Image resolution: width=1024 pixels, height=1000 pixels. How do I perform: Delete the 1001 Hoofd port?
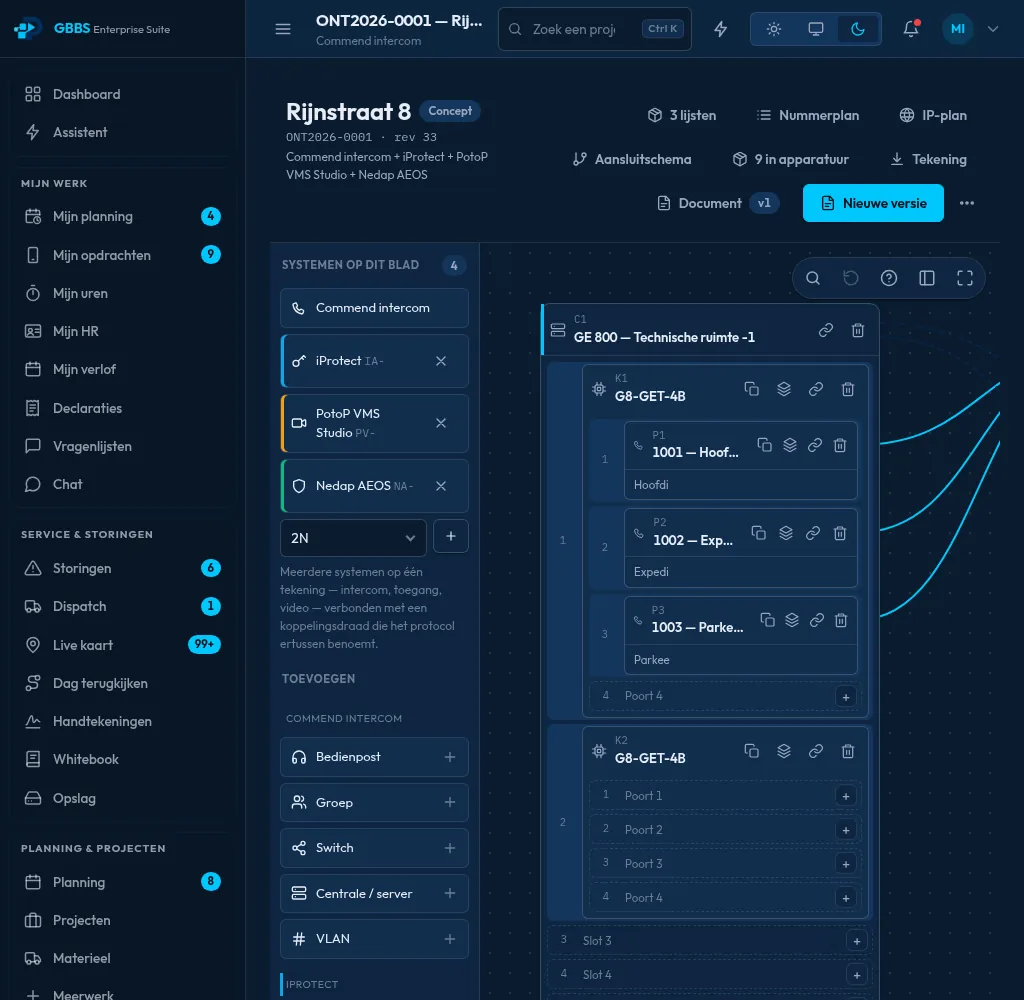point(840,445)
